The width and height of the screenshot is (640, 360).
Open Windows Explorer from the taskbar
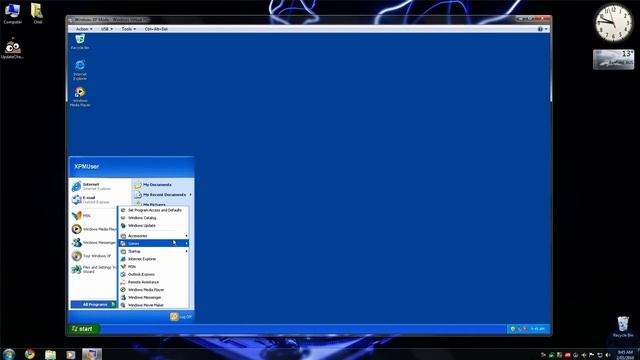50,354
